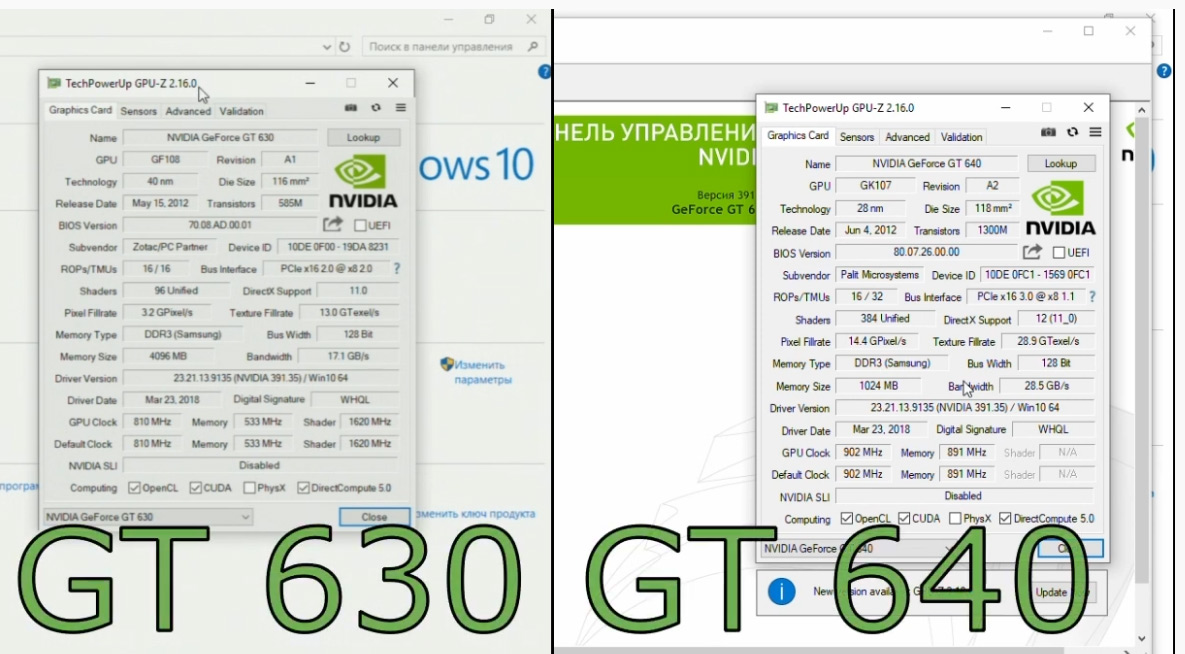Viewport: 1185px width, 654px height.
Task: Click screenshot camera icon in GT 640 GPU-Z window
Action: point(1047,132)
